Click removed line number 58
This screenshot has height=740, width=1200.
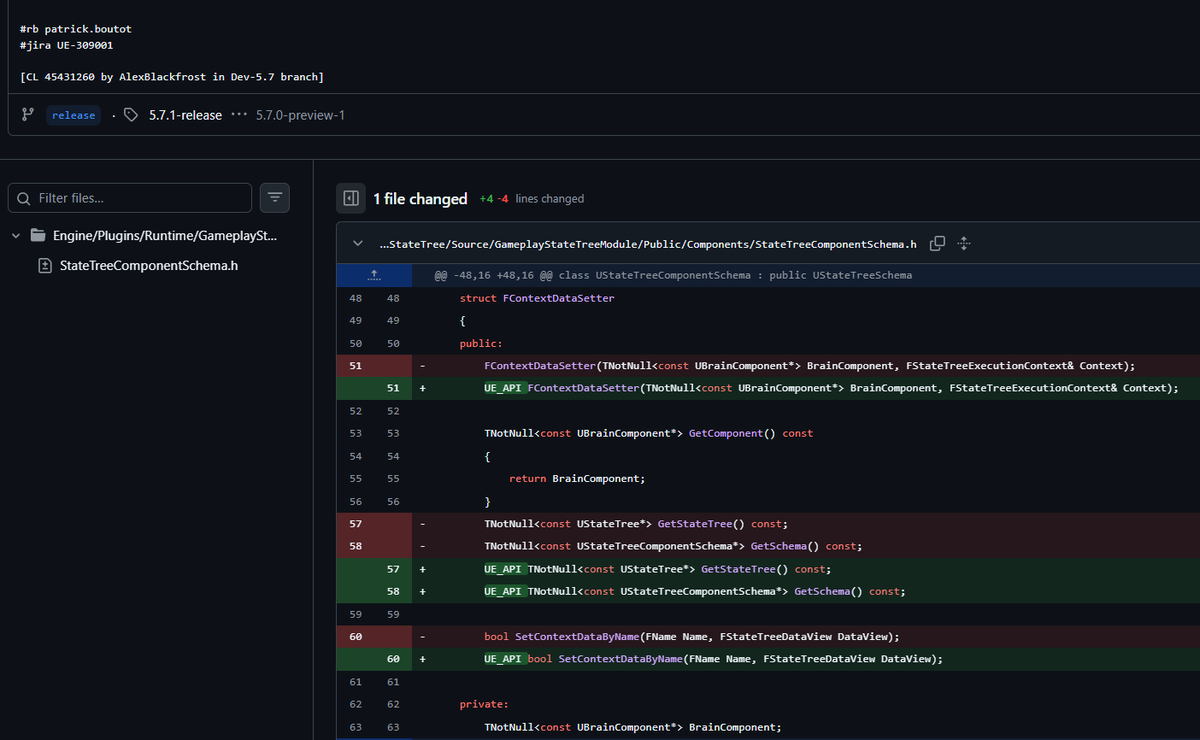point(356,546)
